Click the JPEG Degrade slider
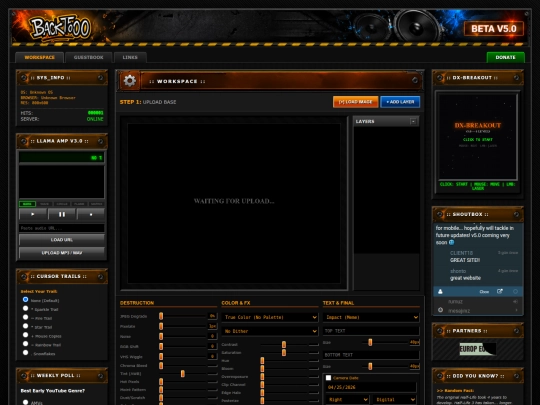This screenshot has width=540, height=405. [x=183, y=316]
